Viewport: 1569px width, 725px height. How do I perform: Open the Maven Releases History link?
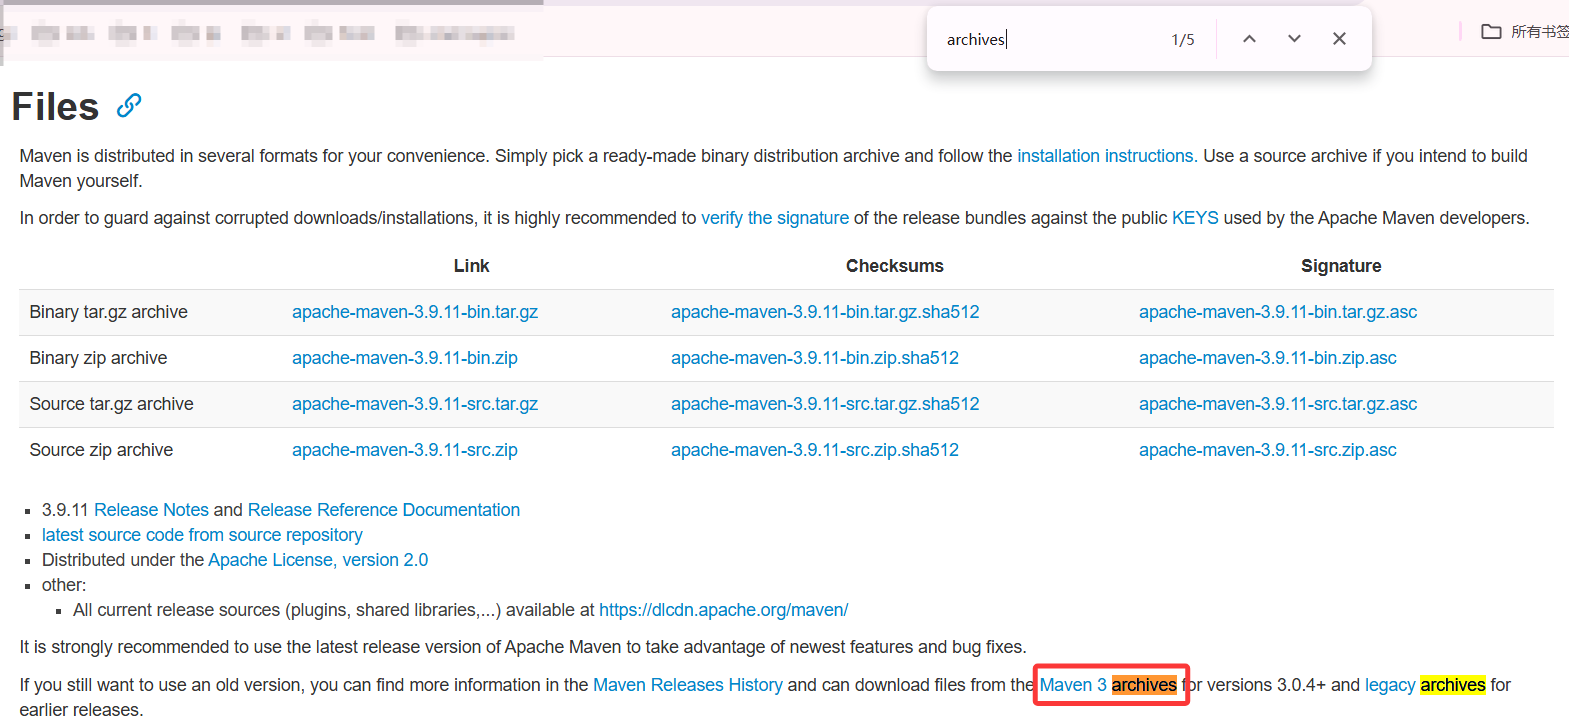click(x=687, y=685)
